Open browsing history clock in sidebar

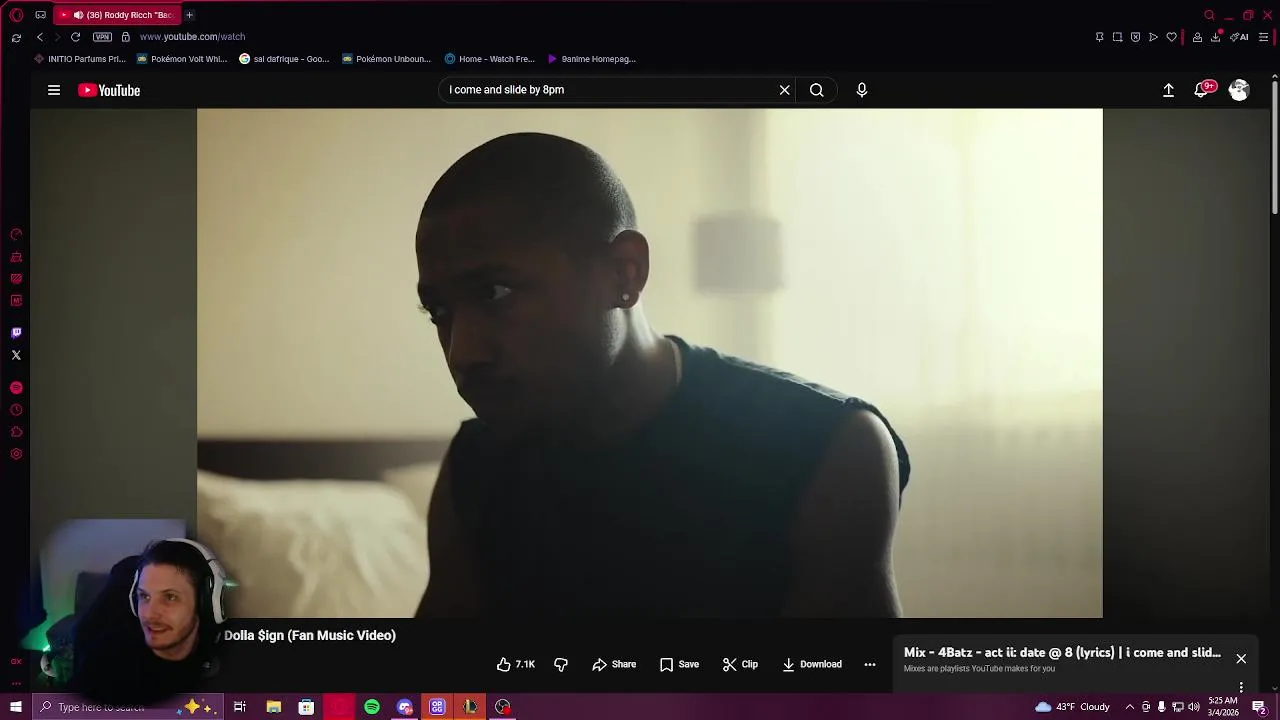pyautogui.click(x=16, y=410)
